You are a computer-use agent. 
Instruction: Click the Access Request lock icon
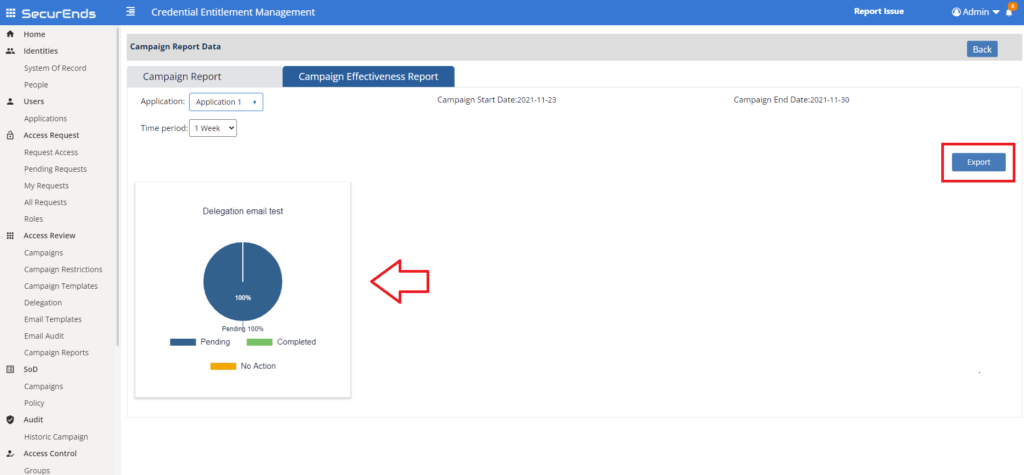(10, 135)
